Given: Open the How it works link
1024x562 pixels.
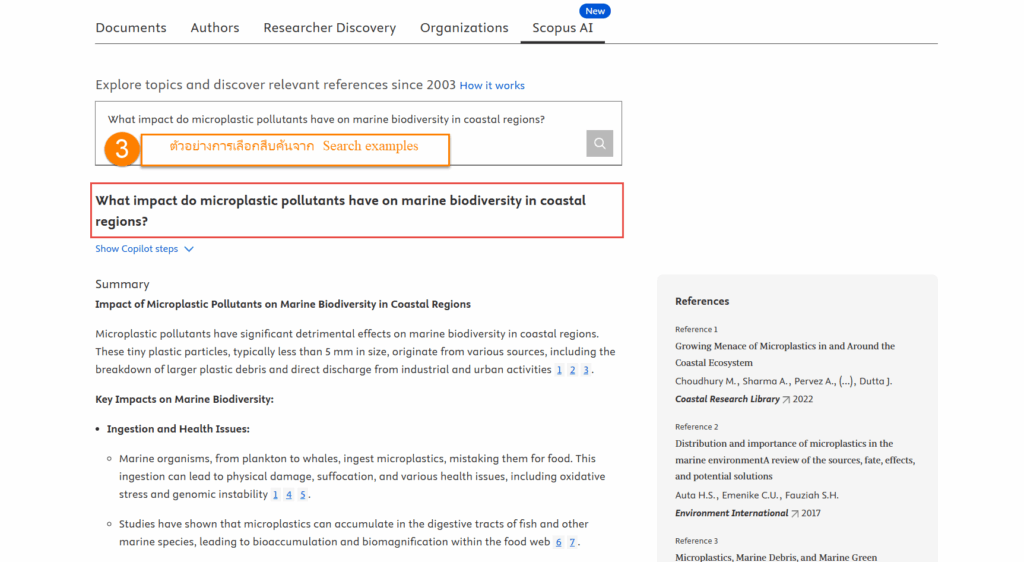Looking at the screenshot, I should coord(492,86).
